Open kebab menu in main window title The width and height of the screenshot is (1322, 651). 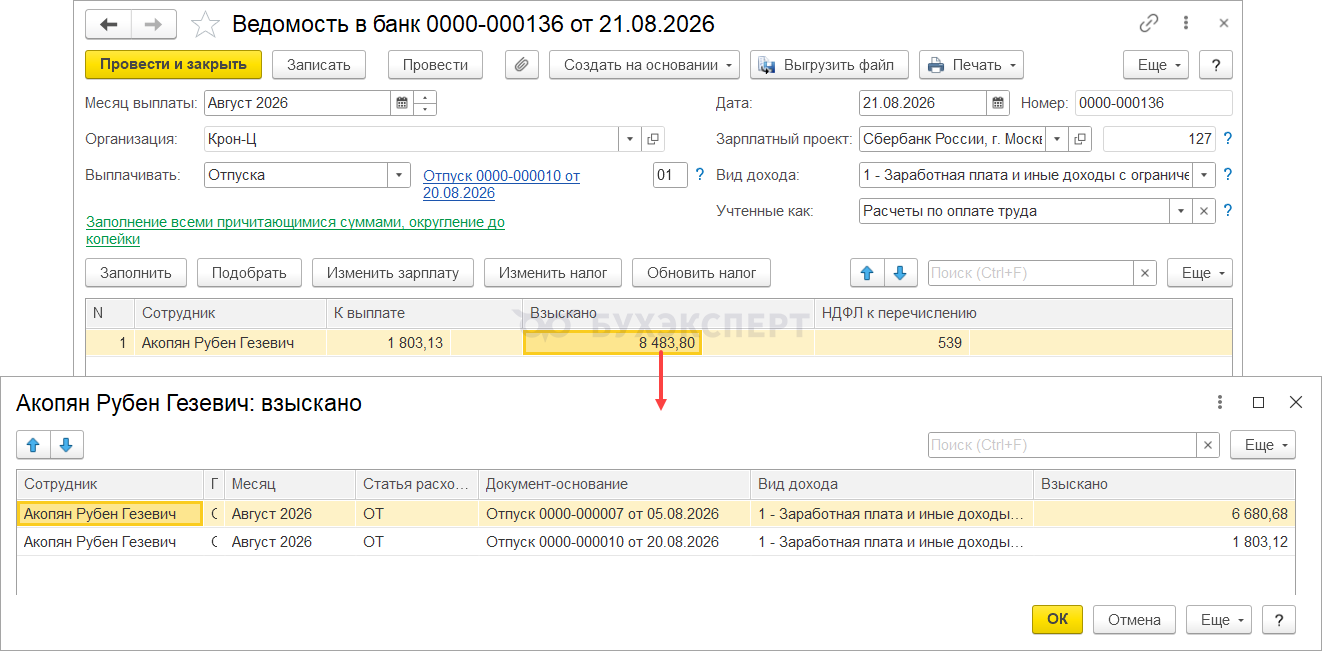1186,24
